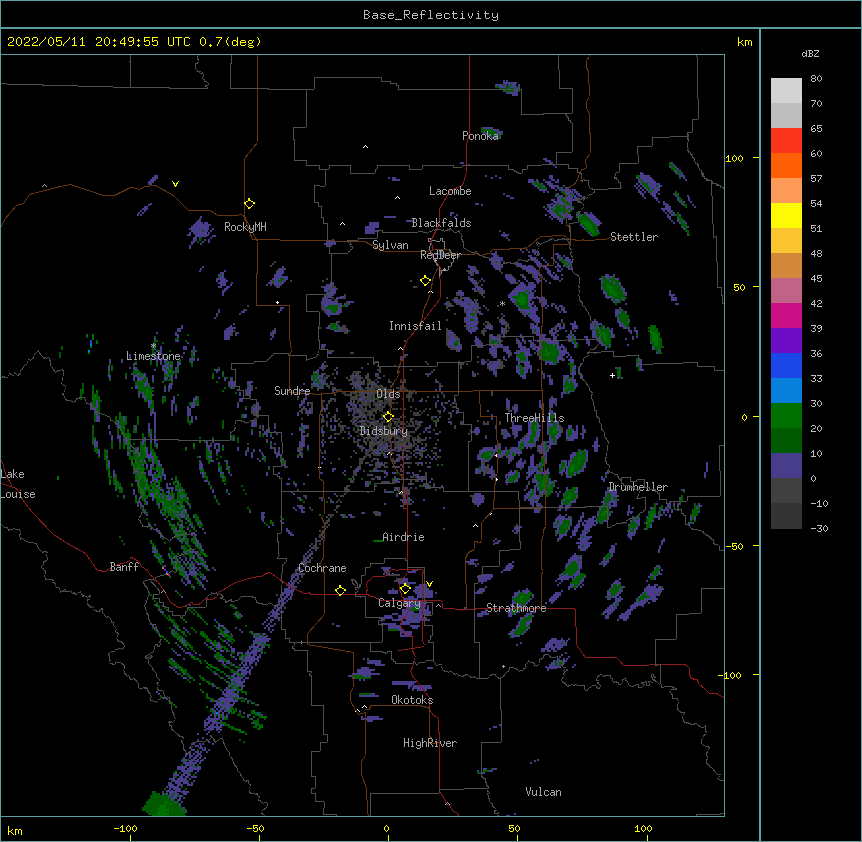
Task: Click the Calgary city label
Action: [x=399, y=603]
